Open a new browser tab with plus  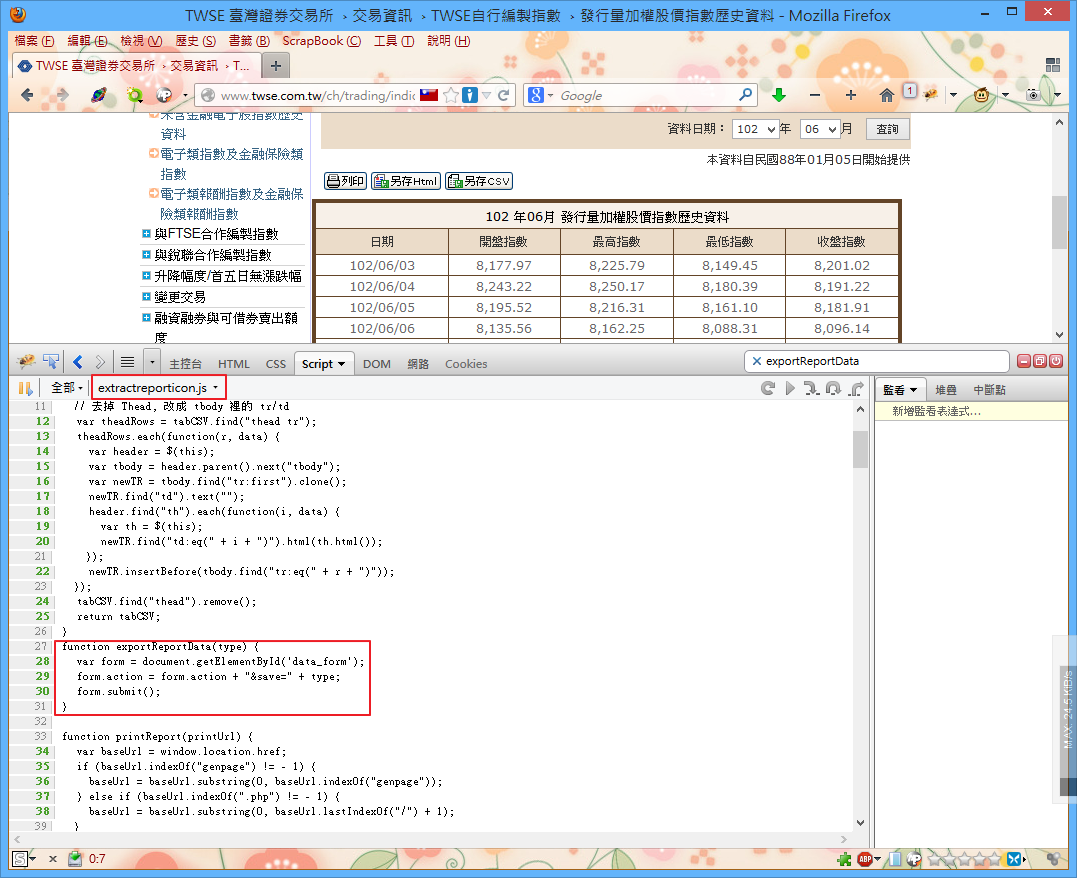275,66
